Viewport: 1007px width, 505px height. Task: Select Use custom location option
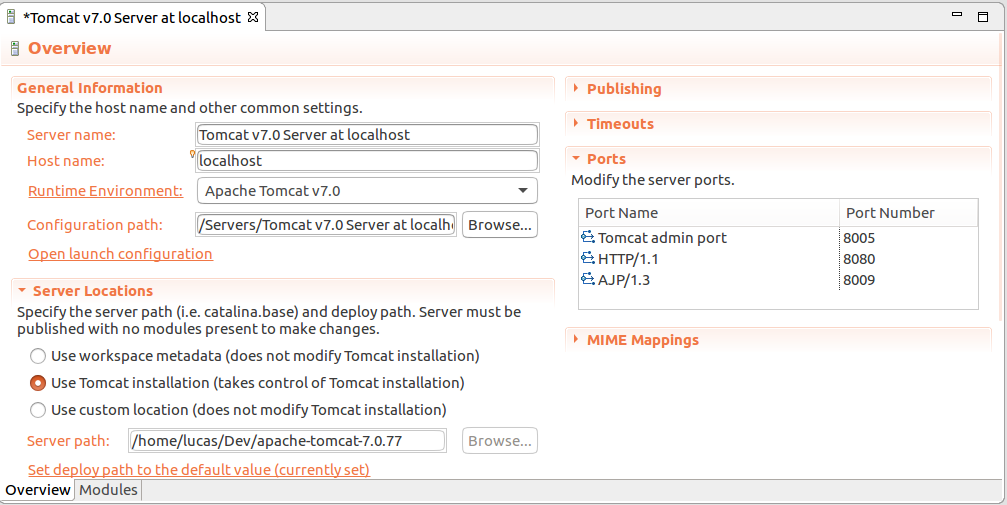point(38,410)
